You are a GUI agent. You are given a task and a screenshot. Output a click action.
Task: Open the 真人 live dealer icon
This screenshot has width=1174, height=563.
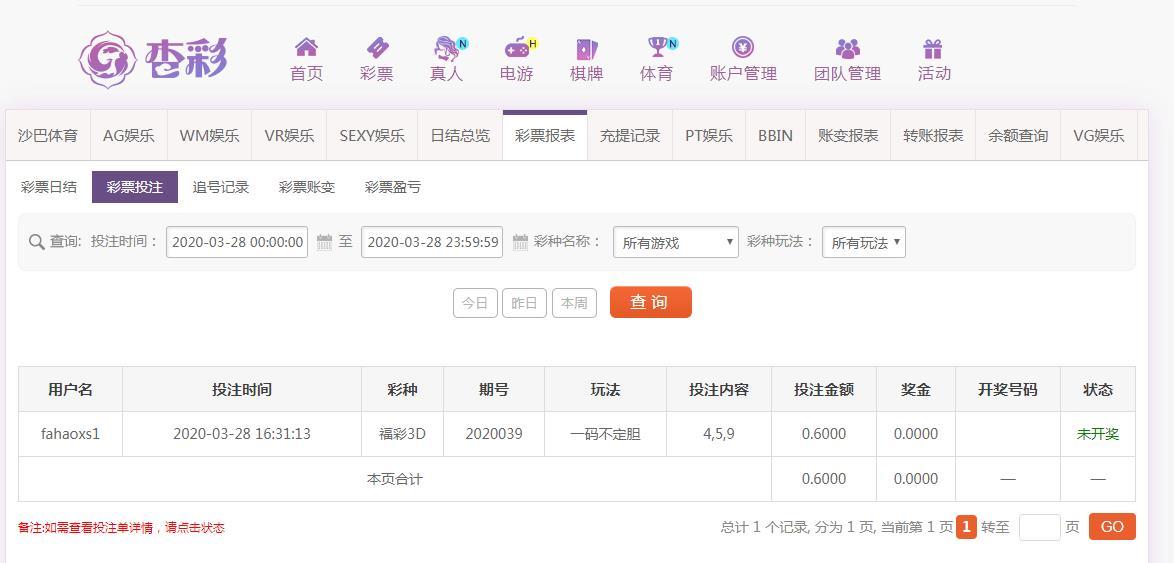pyautogui.click(x=448, y=48)
